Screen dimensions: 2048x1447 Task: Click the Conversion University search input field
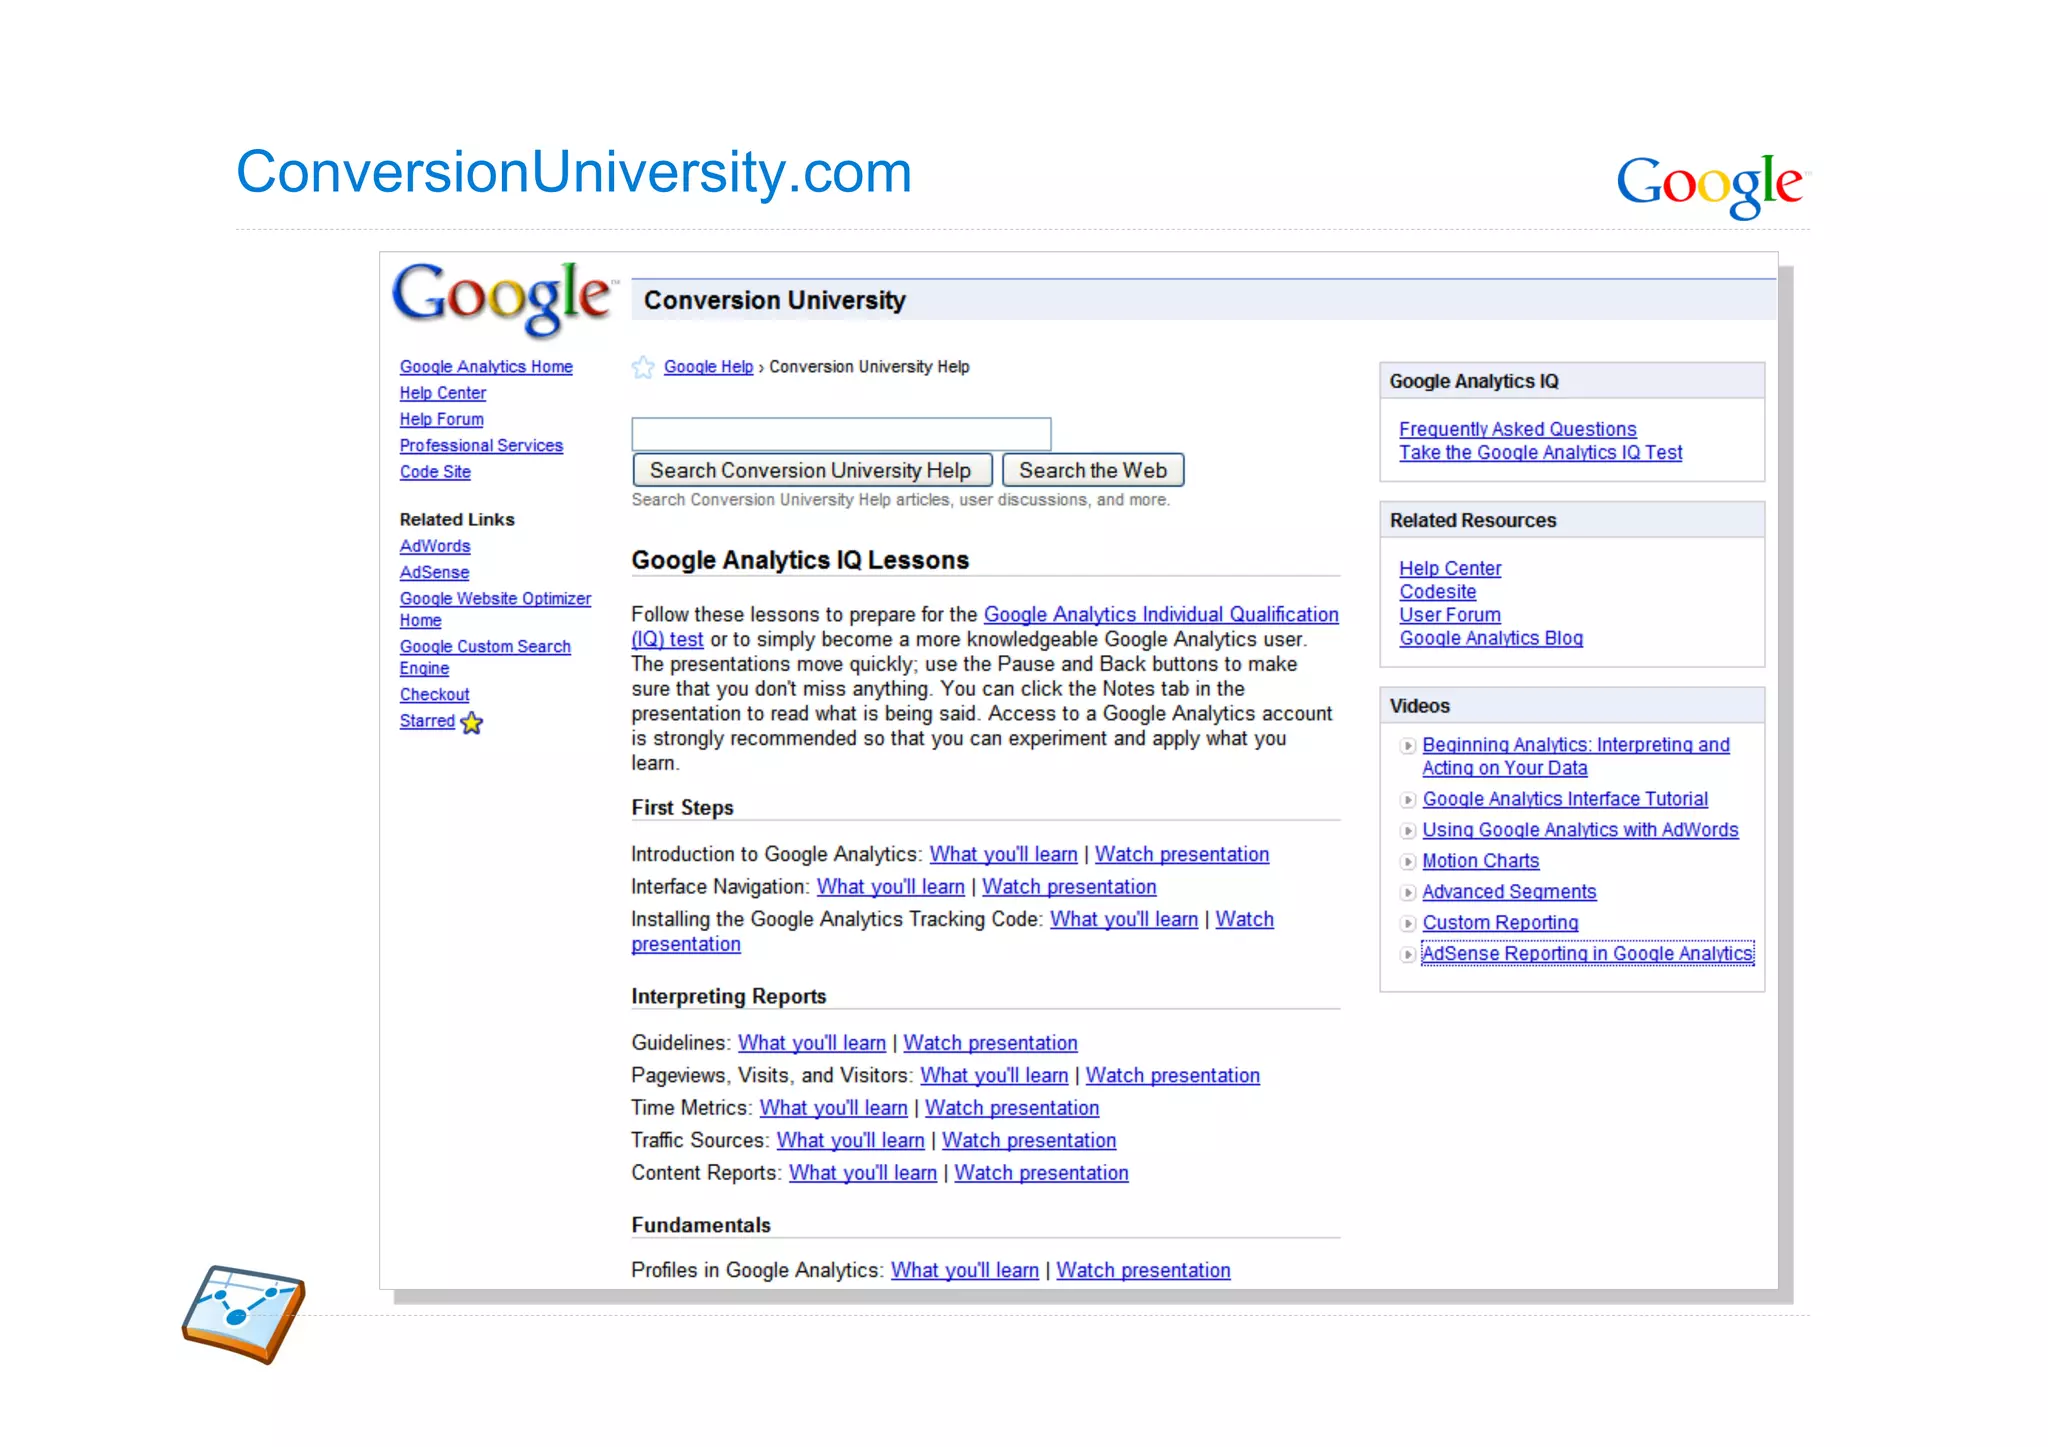(841, 434)
